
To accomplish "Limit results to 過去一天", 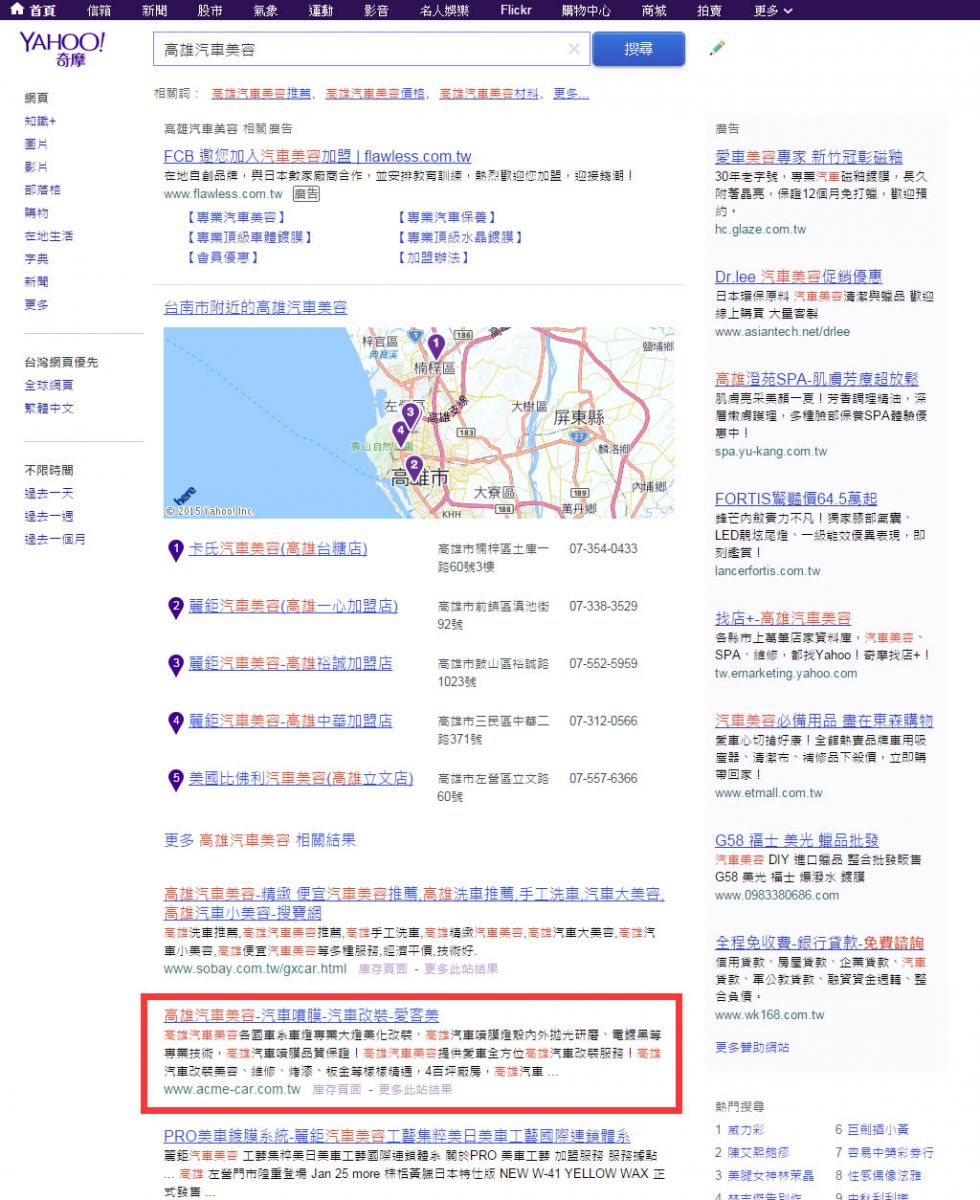I will (x=49, y=493).
